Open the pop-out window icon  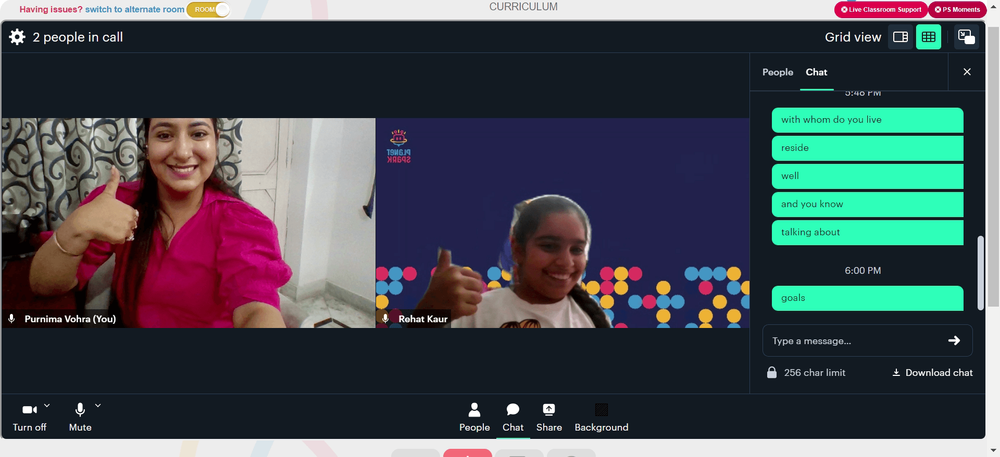[x=966, y=37]
